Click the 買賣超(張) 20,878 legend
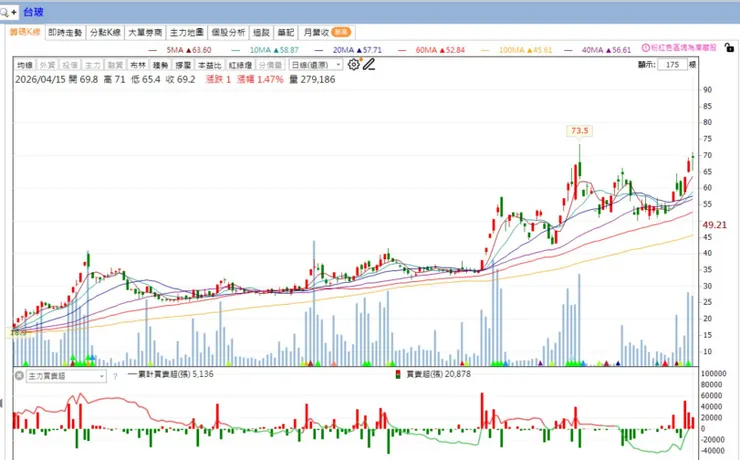Image resolution: width=740 pixels, height=460 pixels. click(438, 374)
